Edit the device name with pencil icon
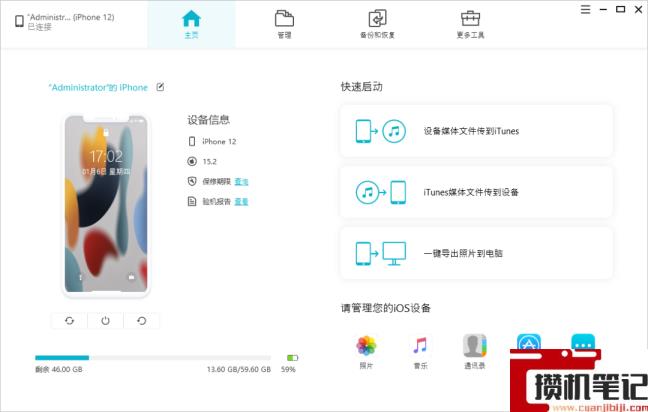Screen dimensions: 648x412 [160, 87]
